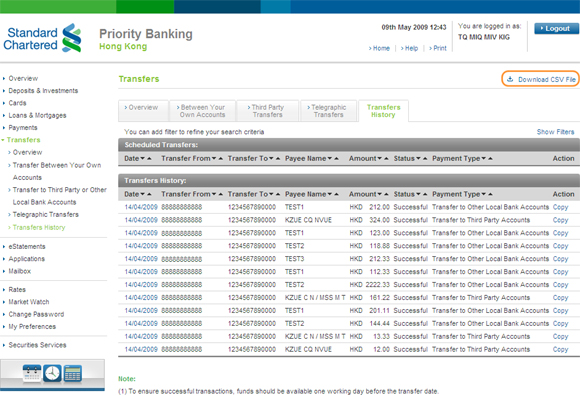This screenshot has width=580, height=396.
Task: Open My Preferences in the sidebar
Action: pyautogui.click(x=32, y=326)
